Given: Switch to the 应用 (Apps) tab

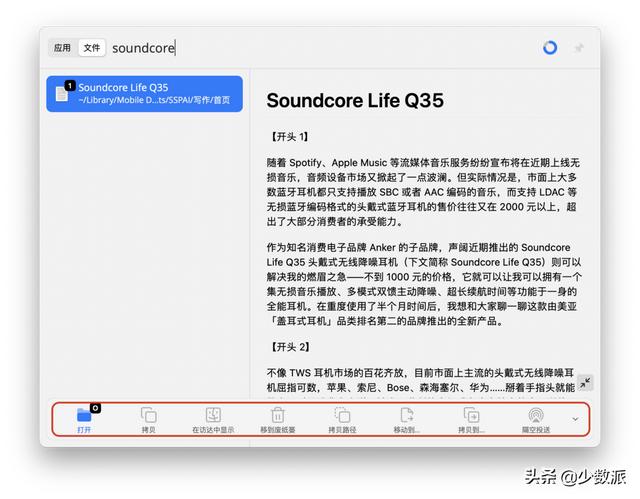Looking at the screenshot, I should pos(62,48).
